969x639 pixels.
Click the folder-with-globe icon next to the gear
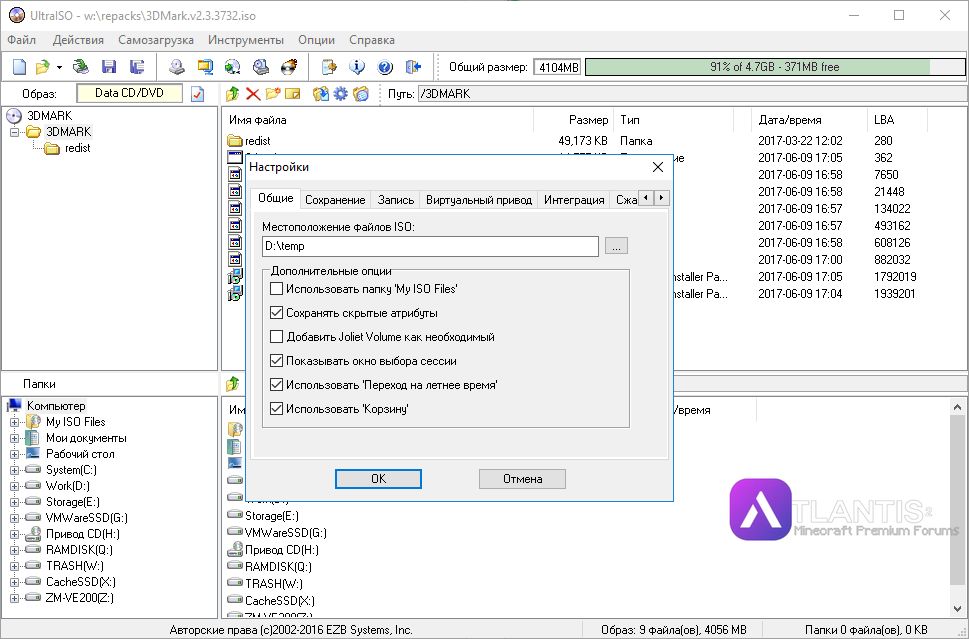tap(361, 94)
